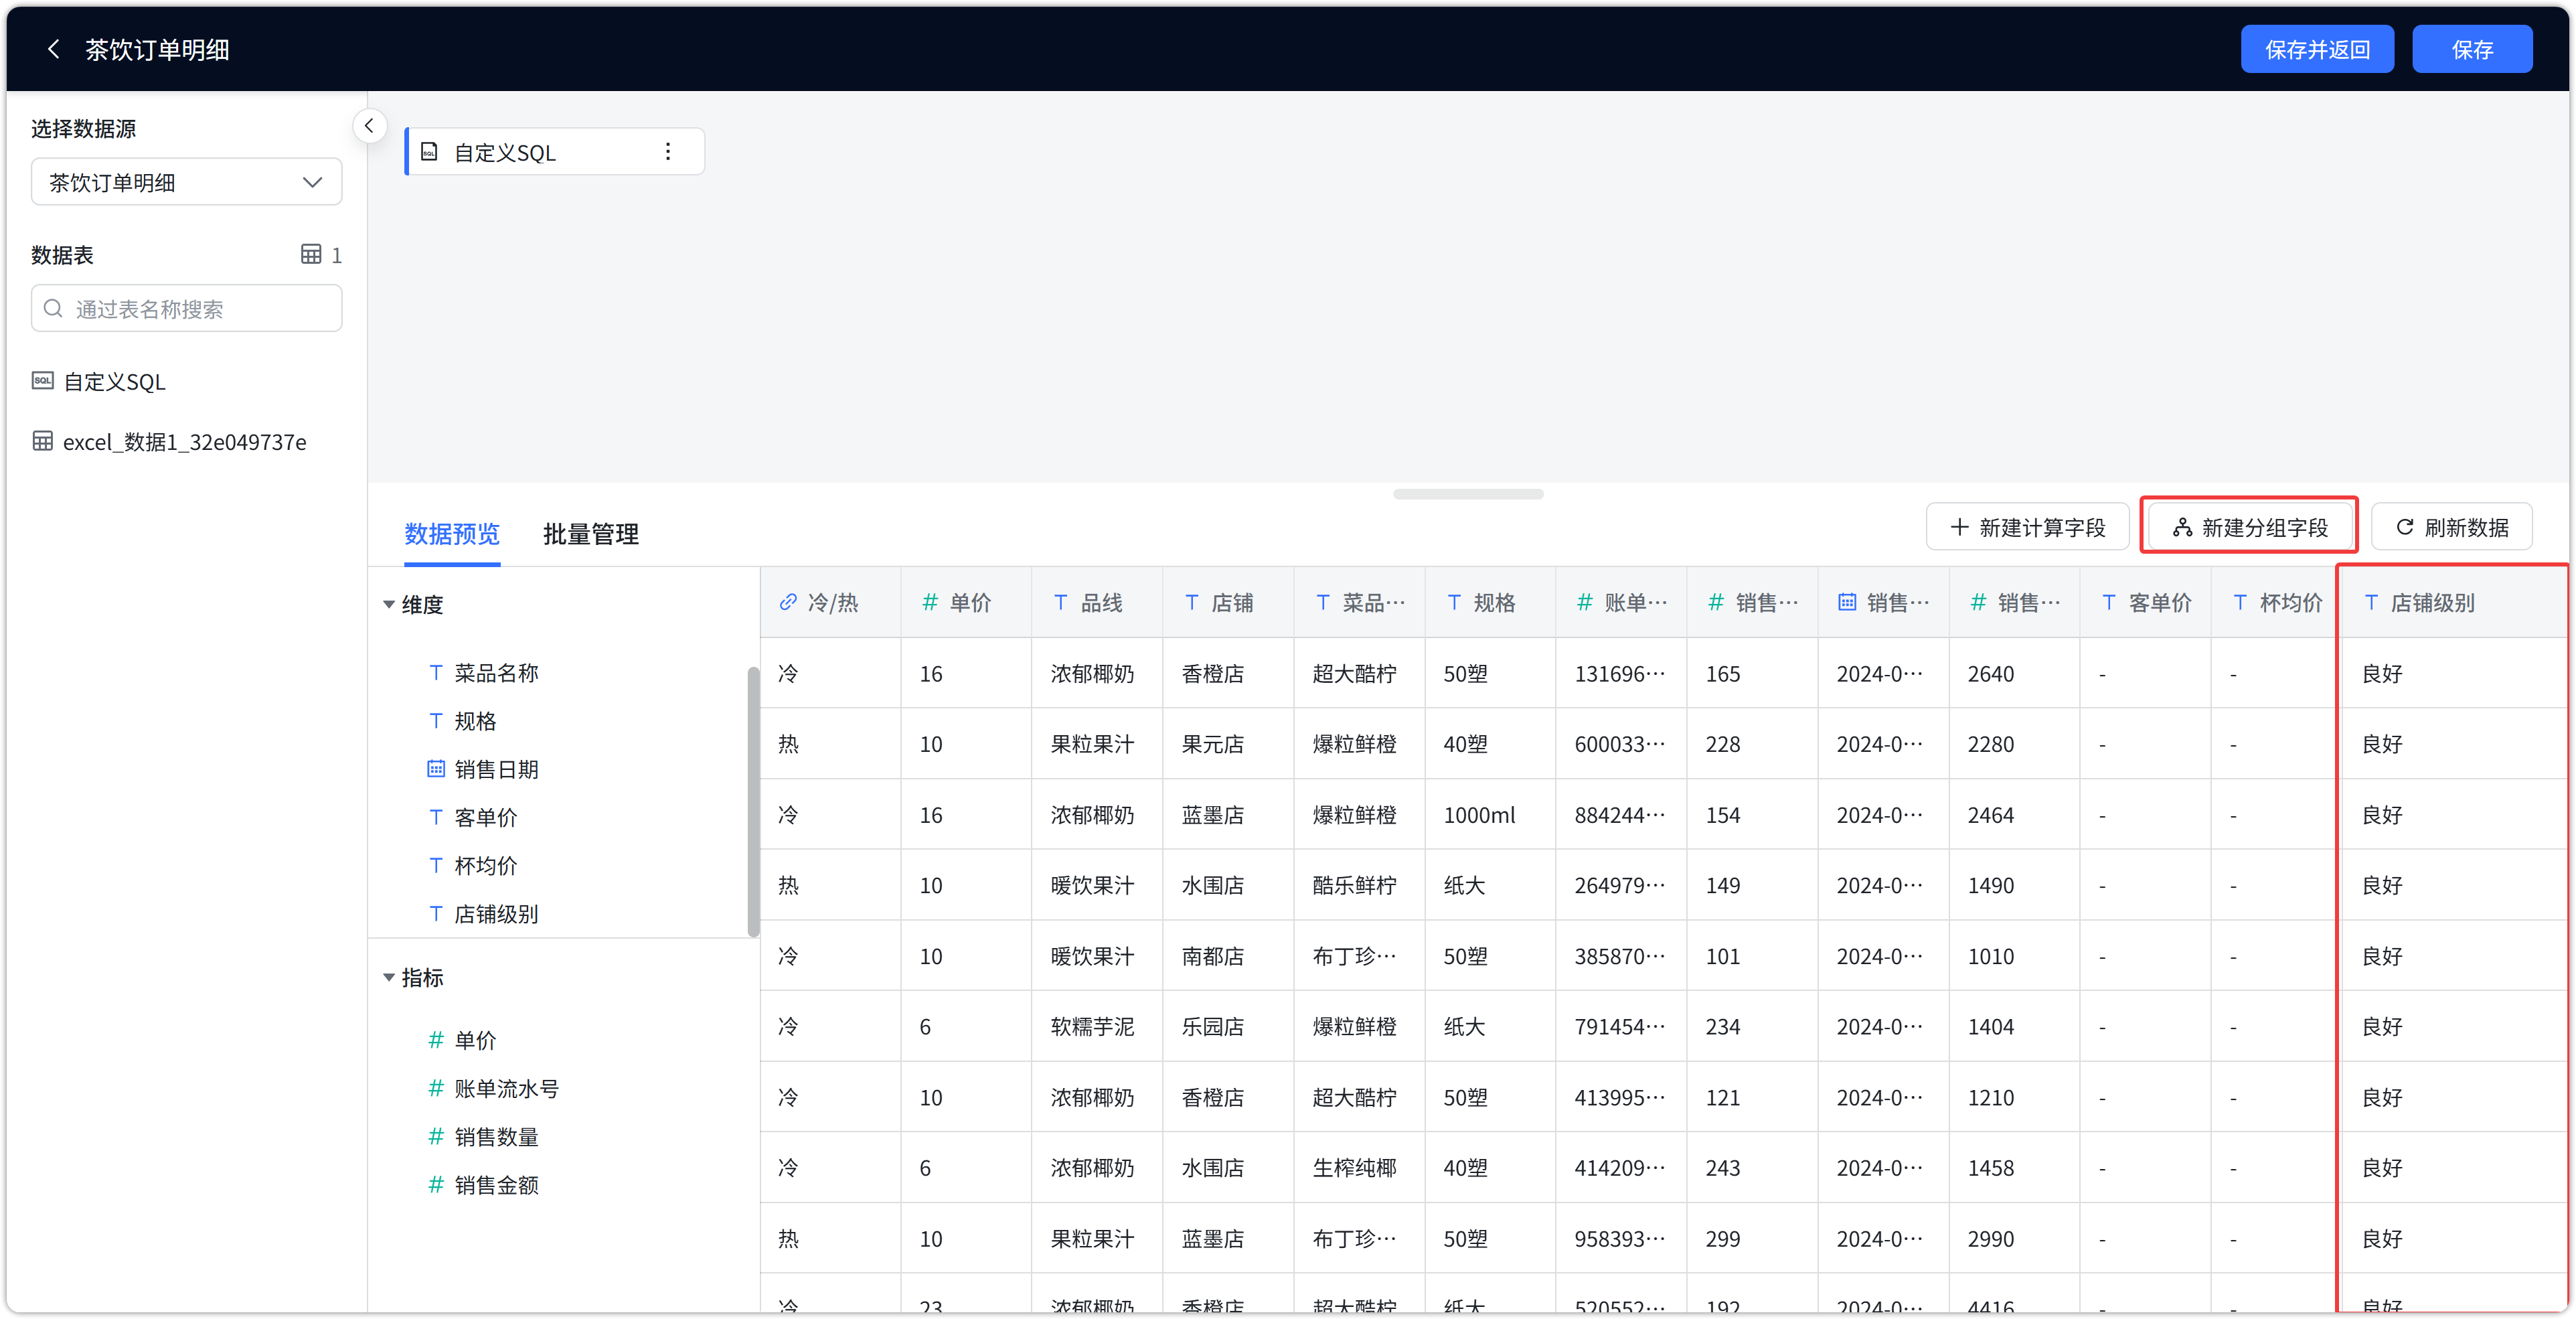
Task: Focus the 通过表名称搜索 search field
Action: [186, 308]
